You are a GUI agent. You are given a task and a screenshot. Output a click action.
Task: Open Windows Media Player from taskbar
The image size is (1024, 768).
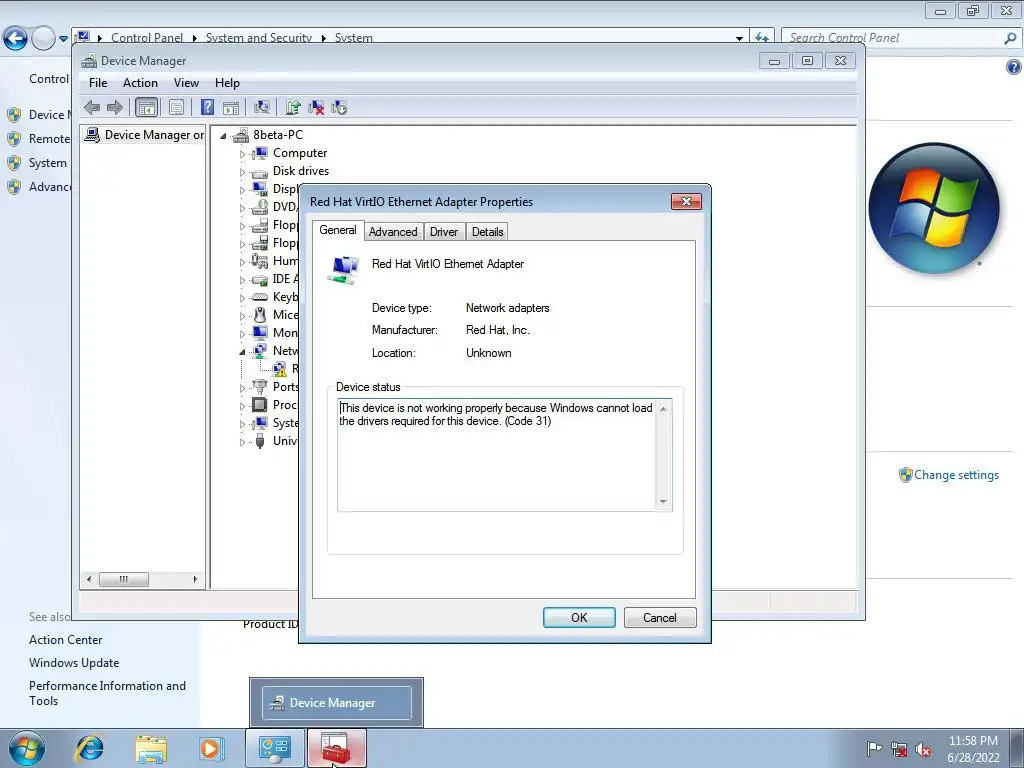(x=211, y=748)
